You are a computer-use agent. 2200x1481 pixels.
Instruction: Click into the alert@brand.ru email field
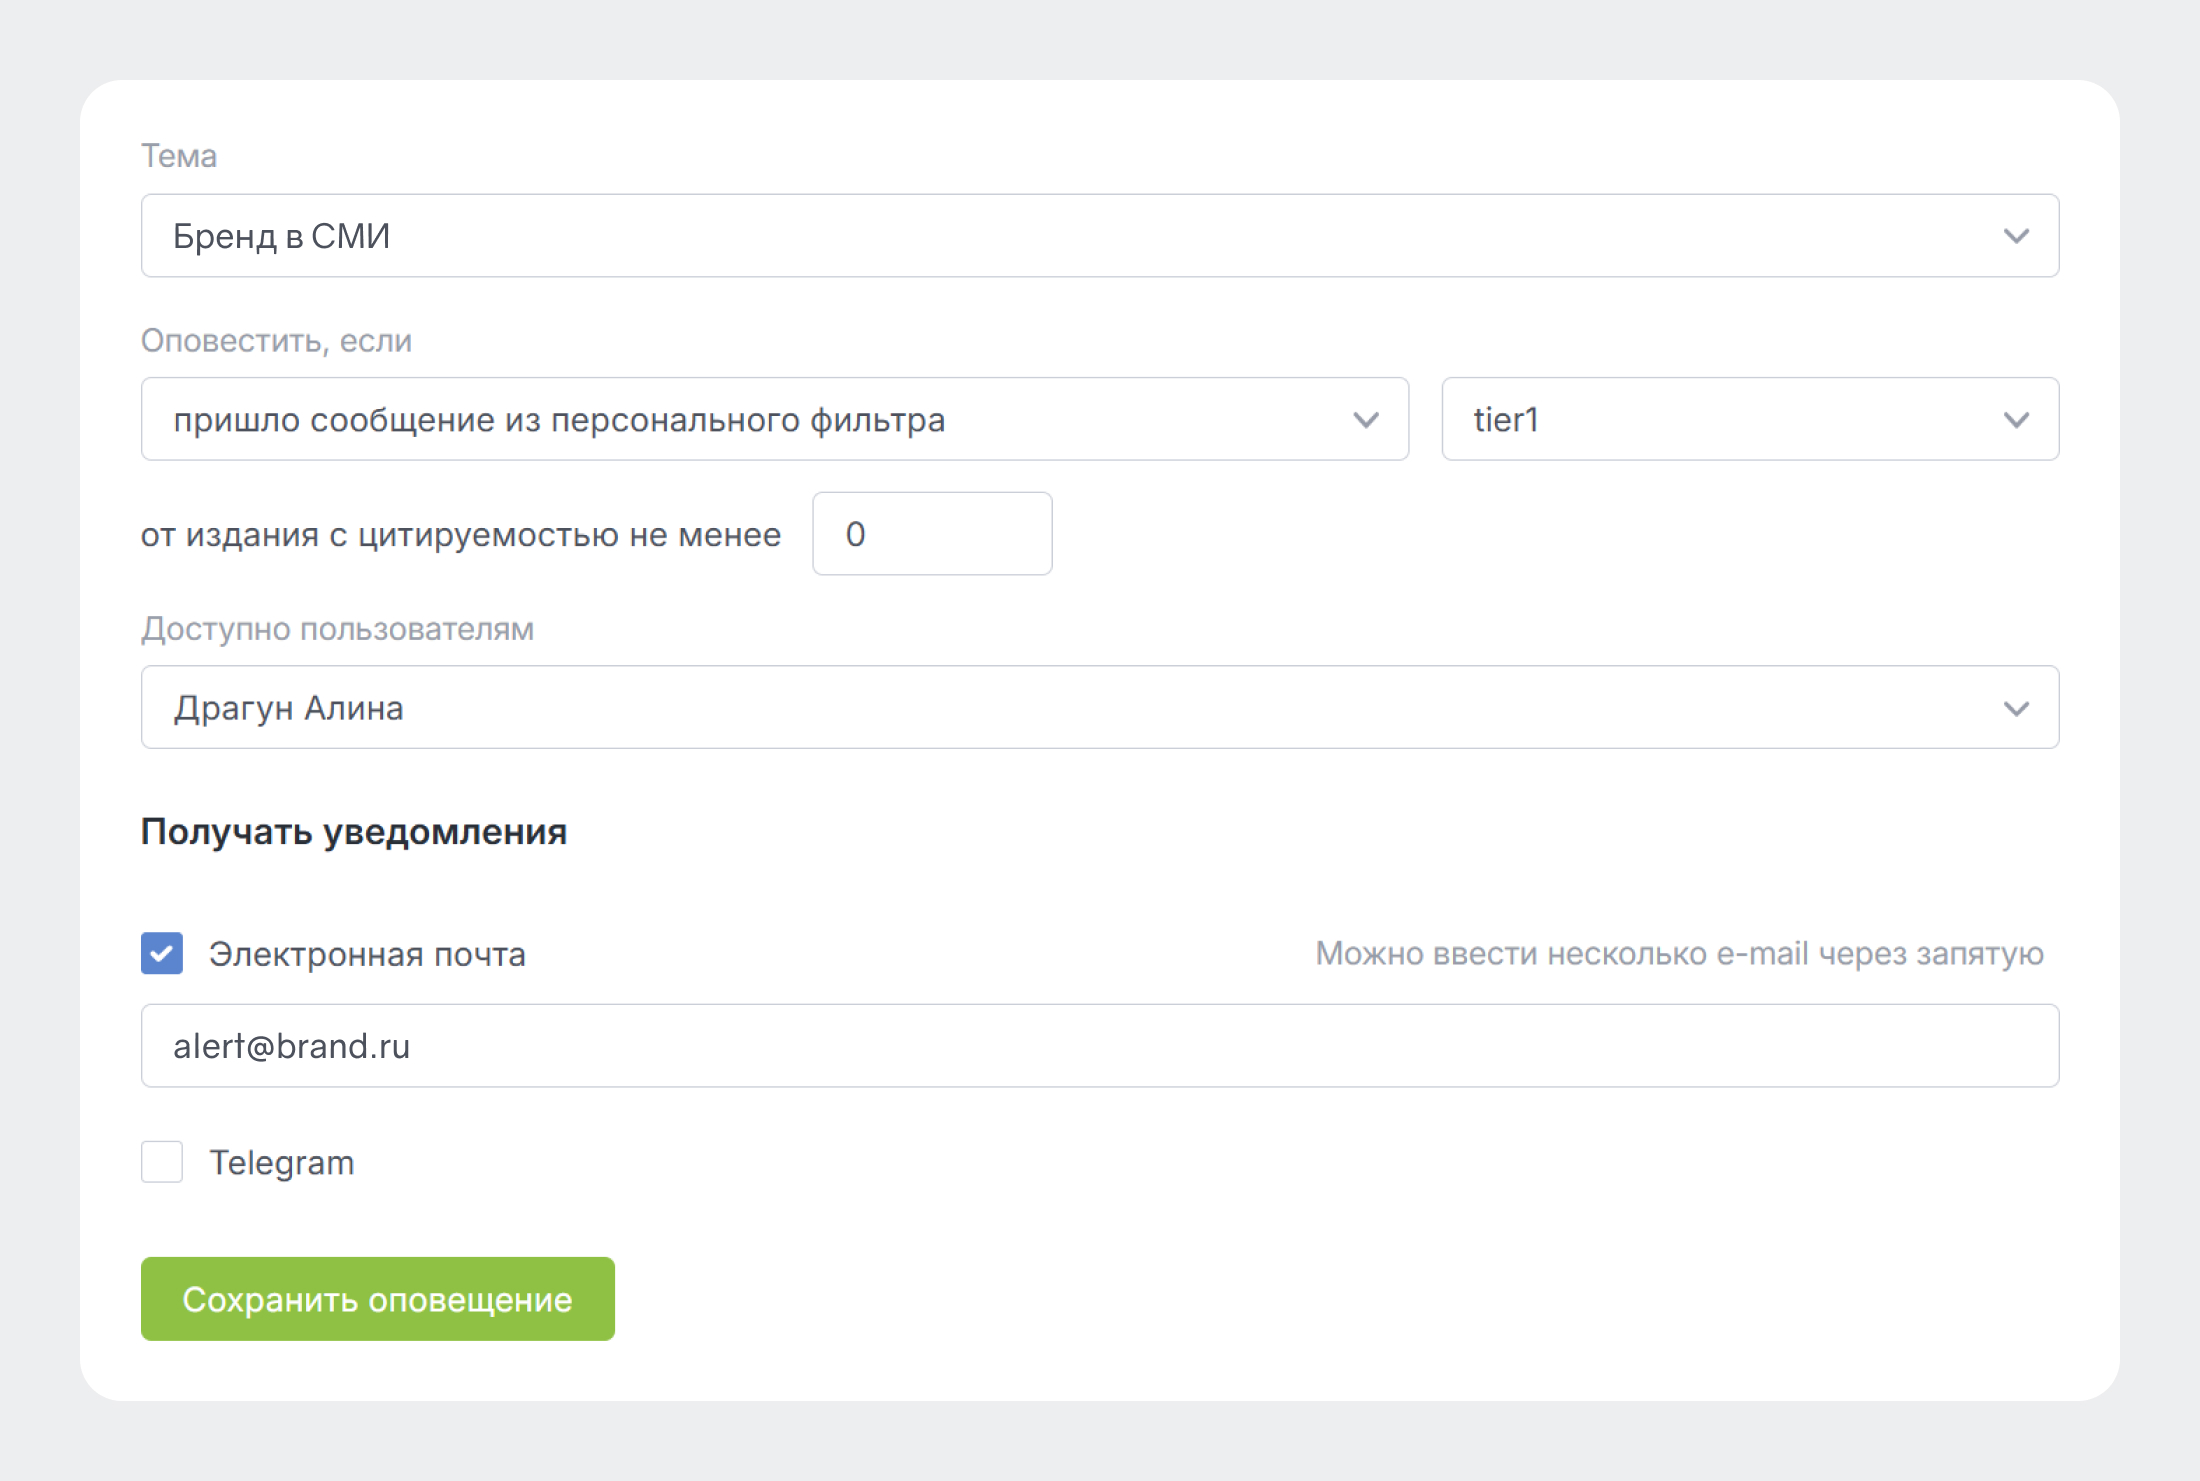[x=1100, y=1046]
